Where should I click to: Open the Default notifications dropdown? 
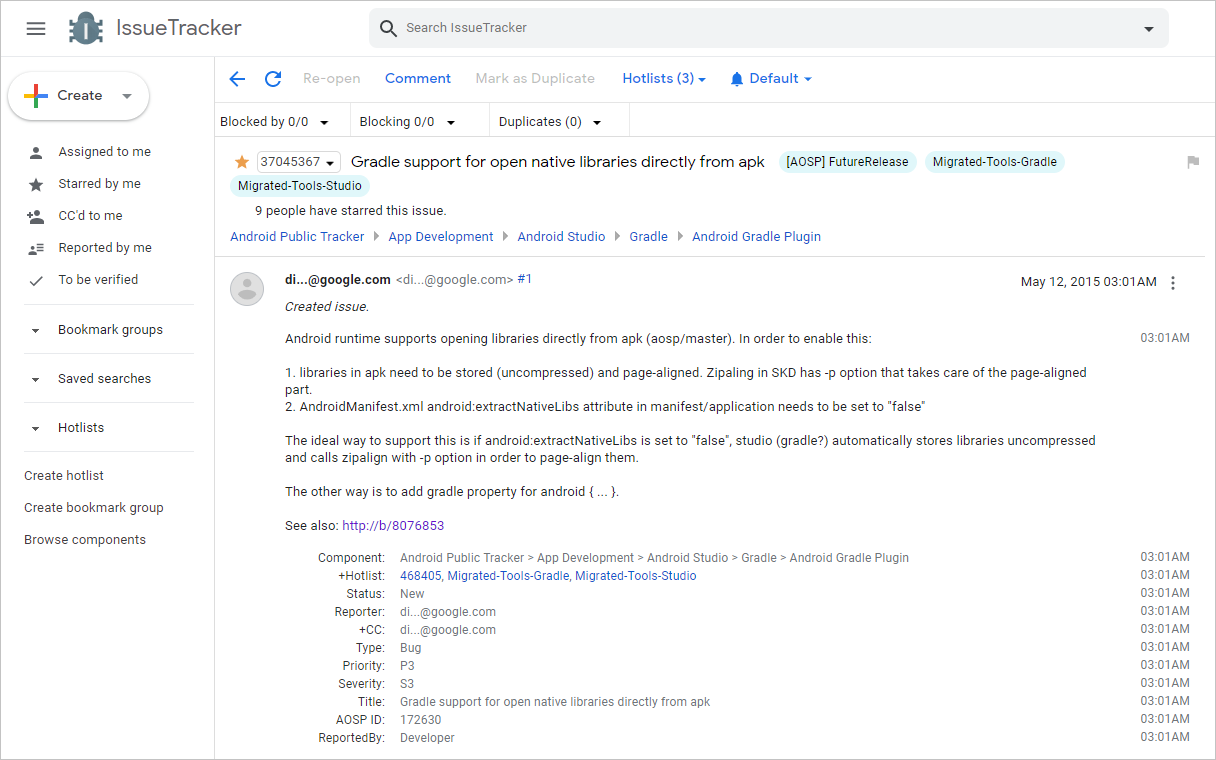(780, 78)
